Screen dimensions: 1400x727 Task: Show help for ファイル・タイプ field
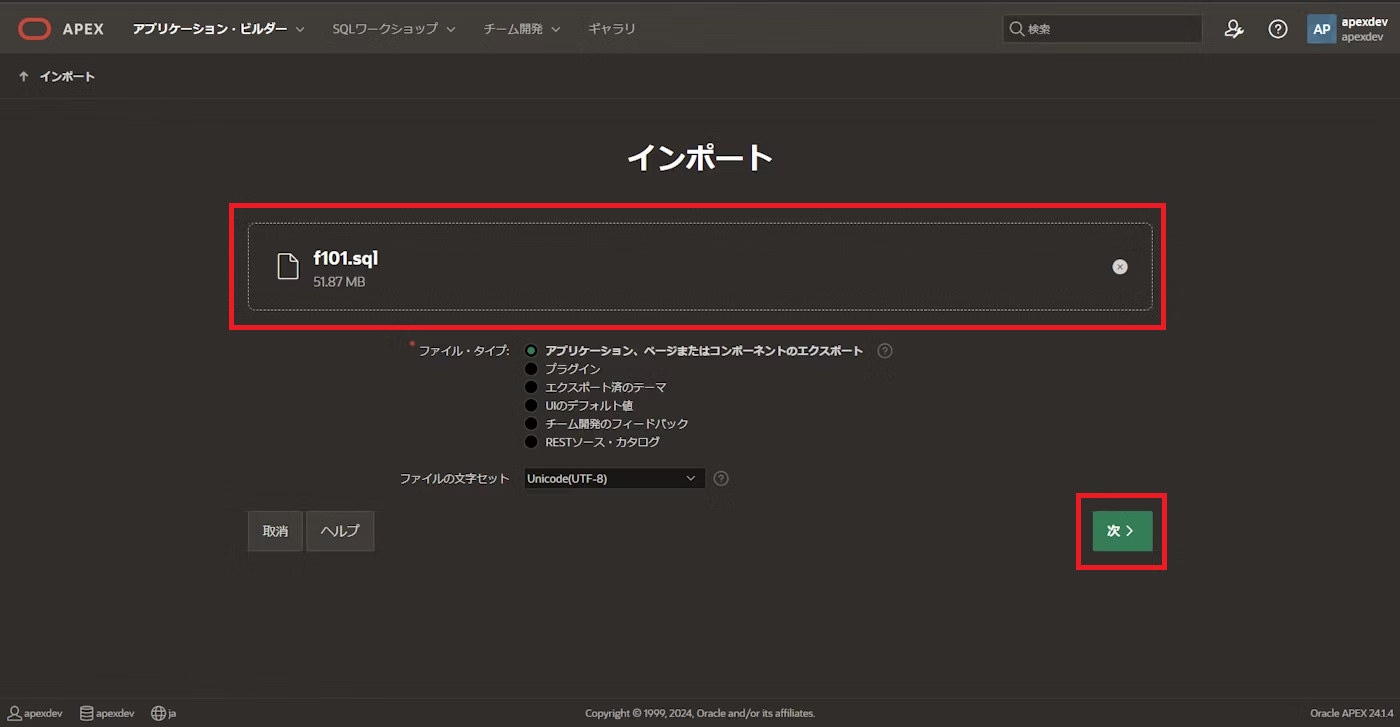(x=885, y=351)
